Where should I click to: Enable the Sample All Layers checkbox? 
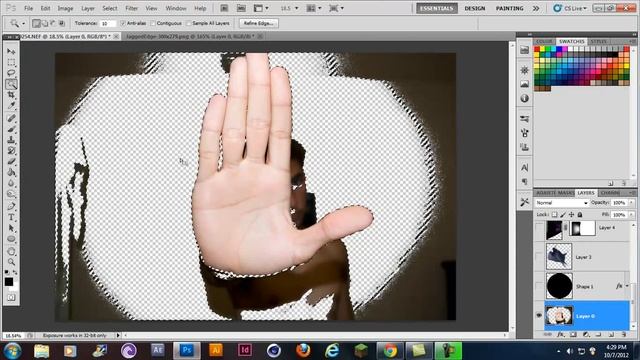click(x=189, y=23)
